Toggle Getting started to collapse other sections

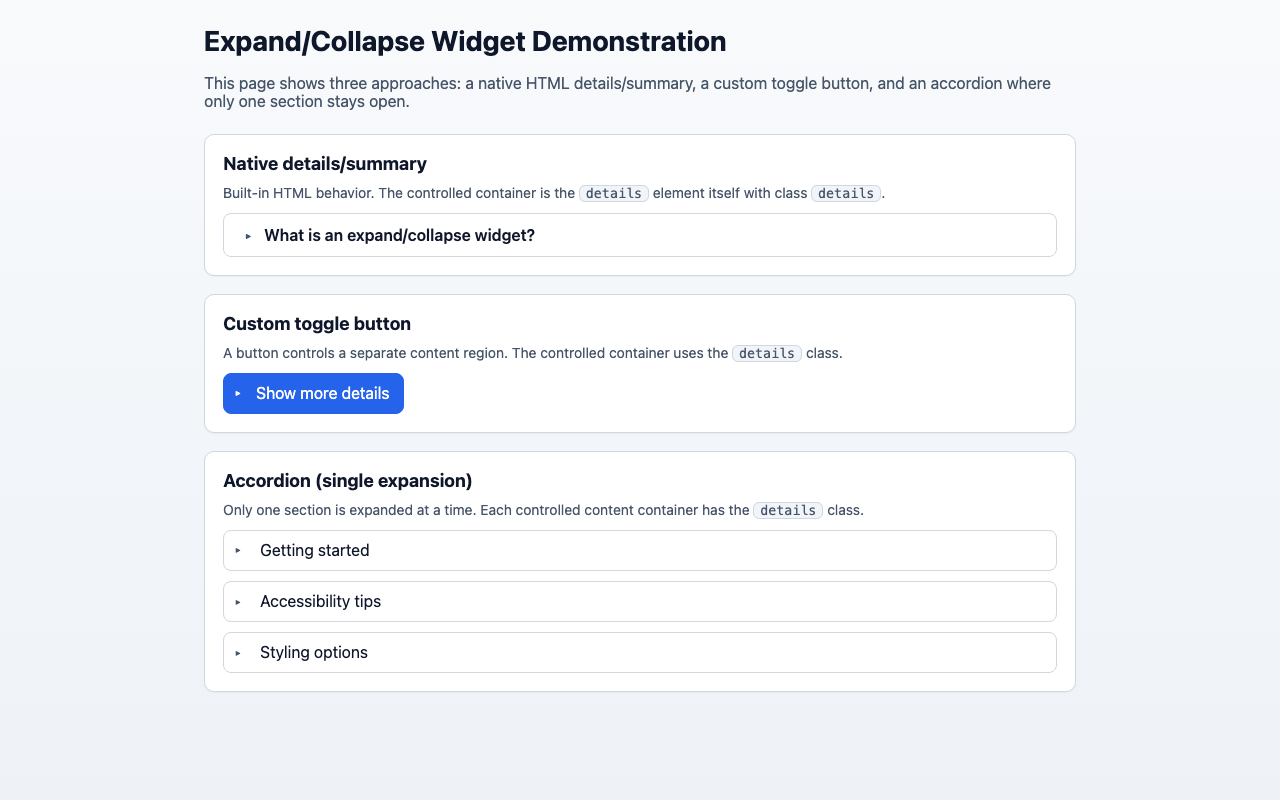tap(314, 550)
